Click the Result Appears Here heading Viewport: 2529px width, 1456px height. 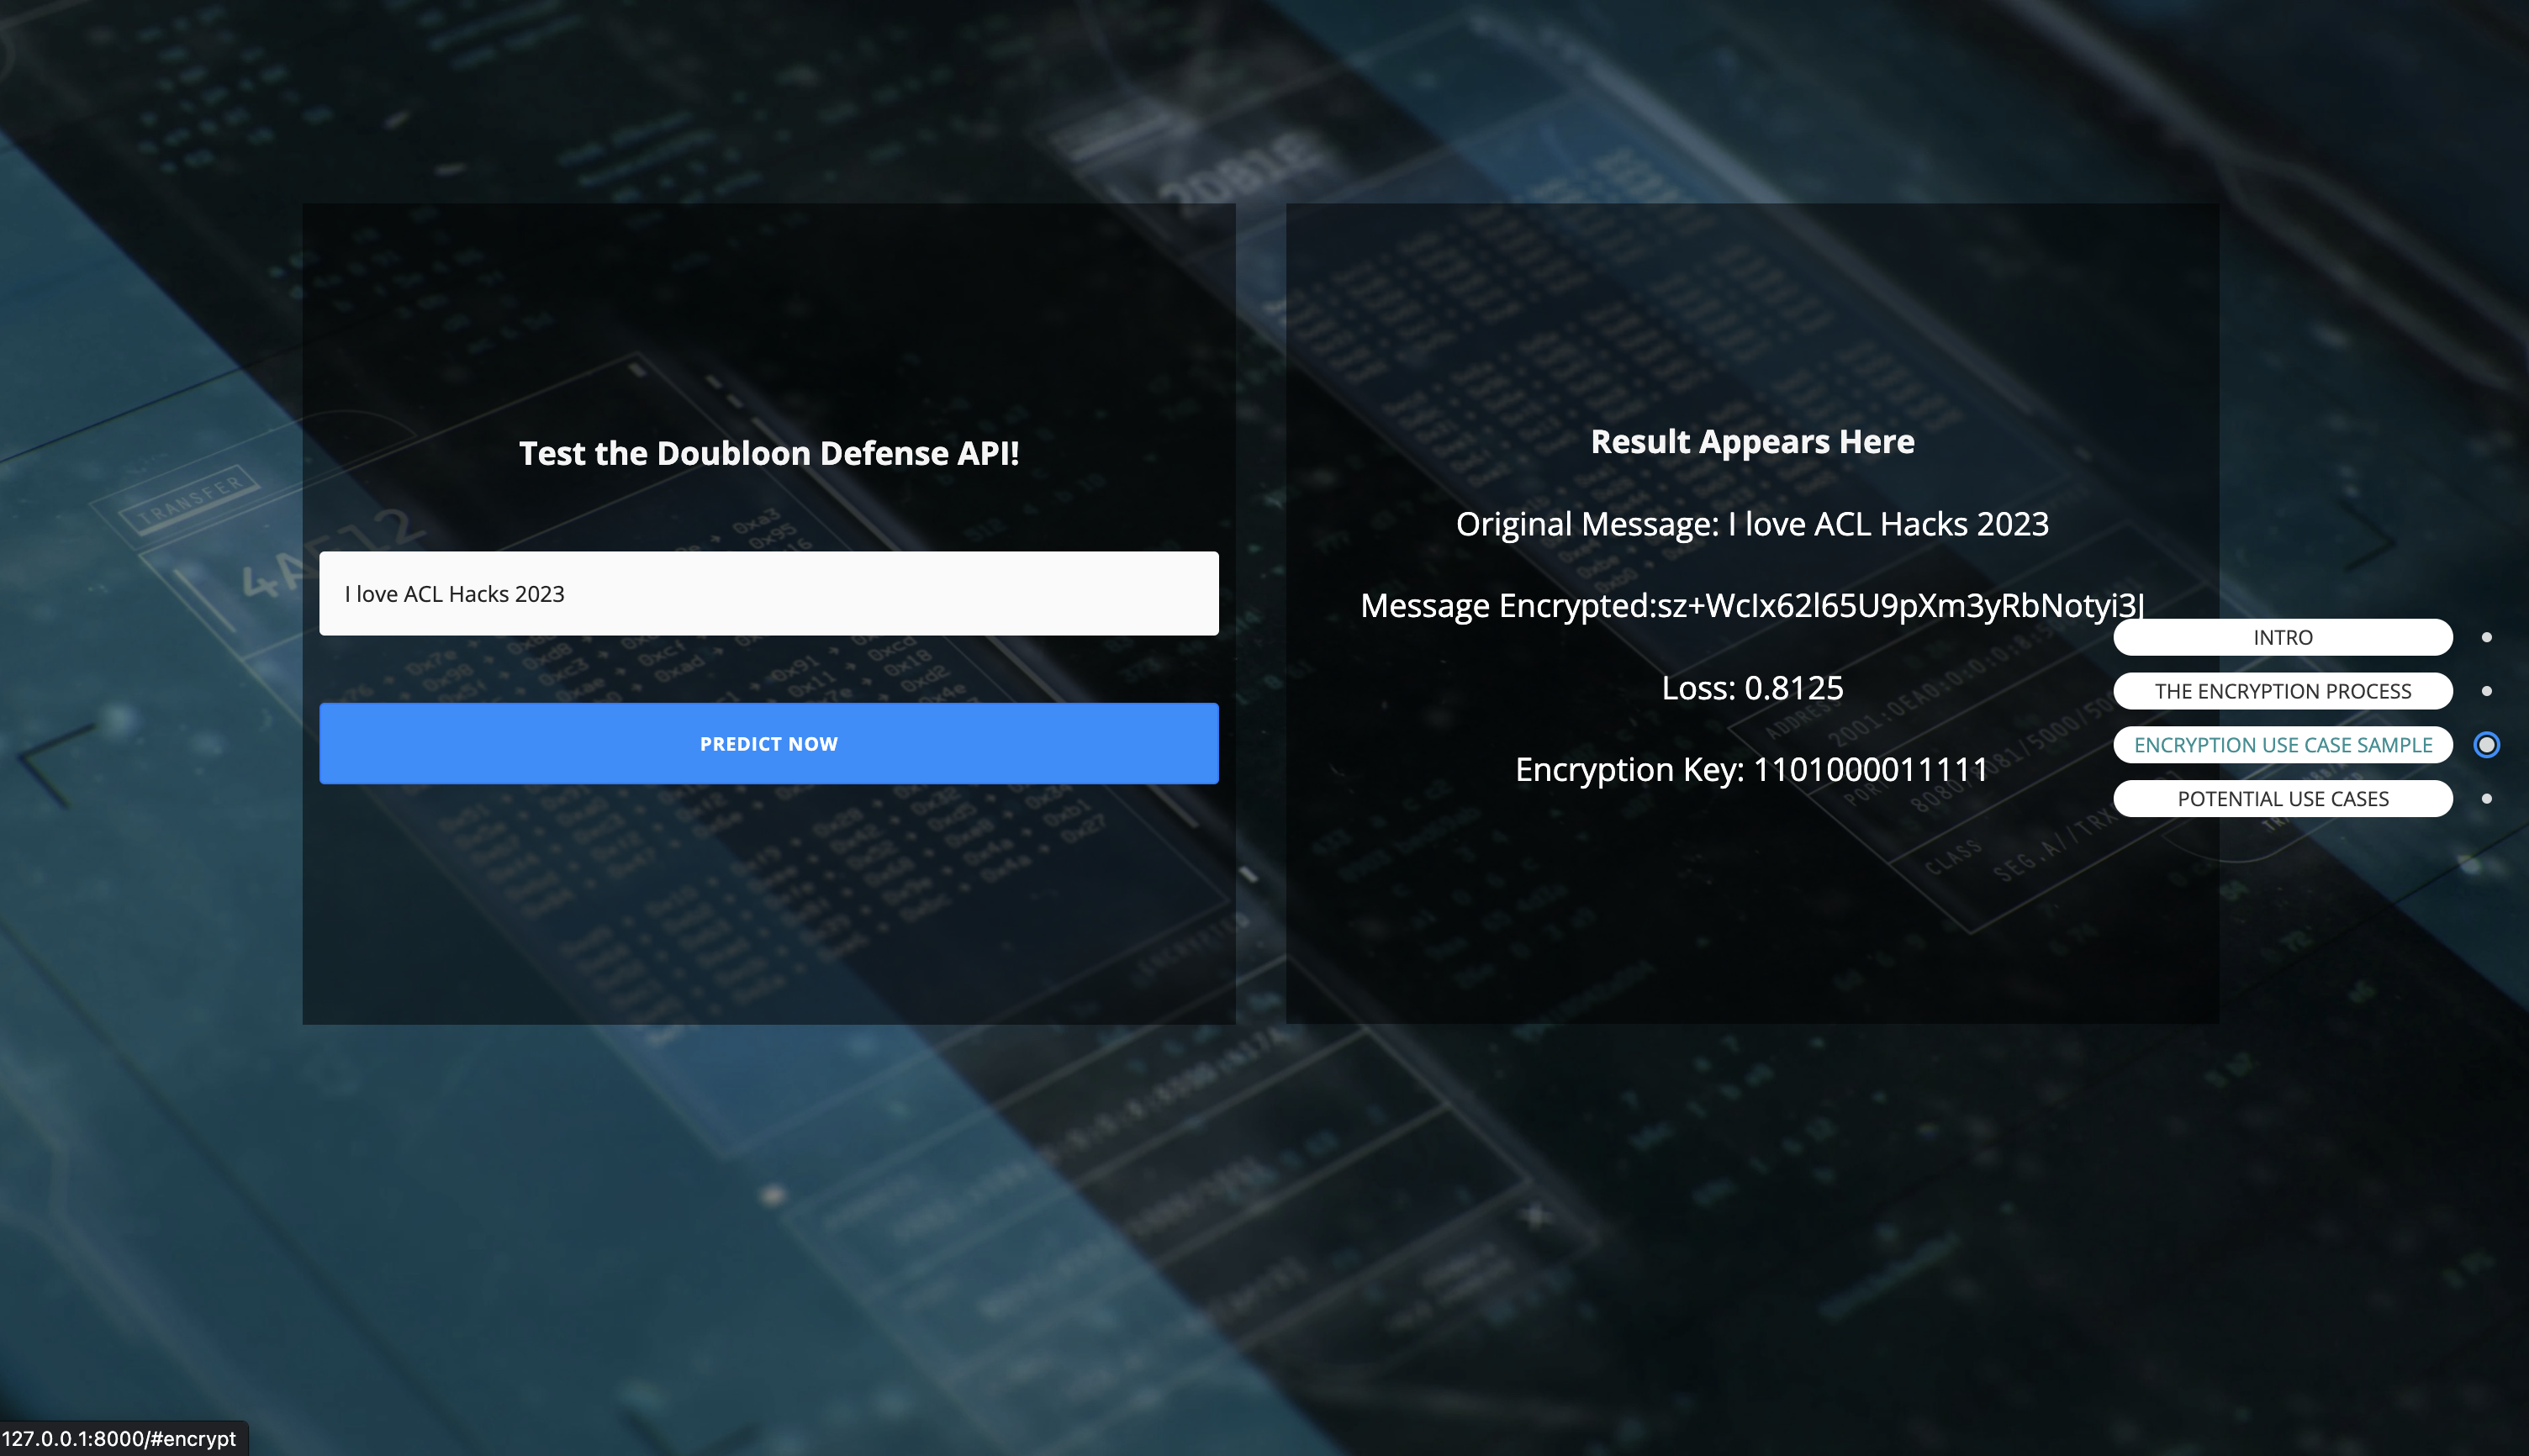pos(1752,441)
